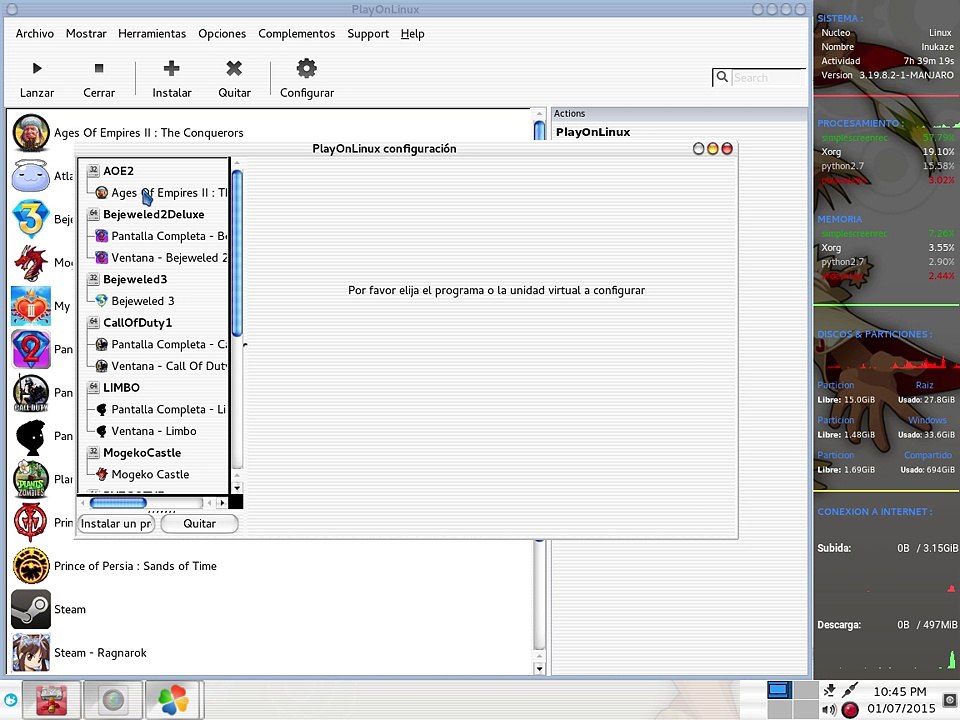The height and width of the screenshot is (720, 960).
Task: Select the LIMBO virtual drive
Action: (x=121, y=388)
